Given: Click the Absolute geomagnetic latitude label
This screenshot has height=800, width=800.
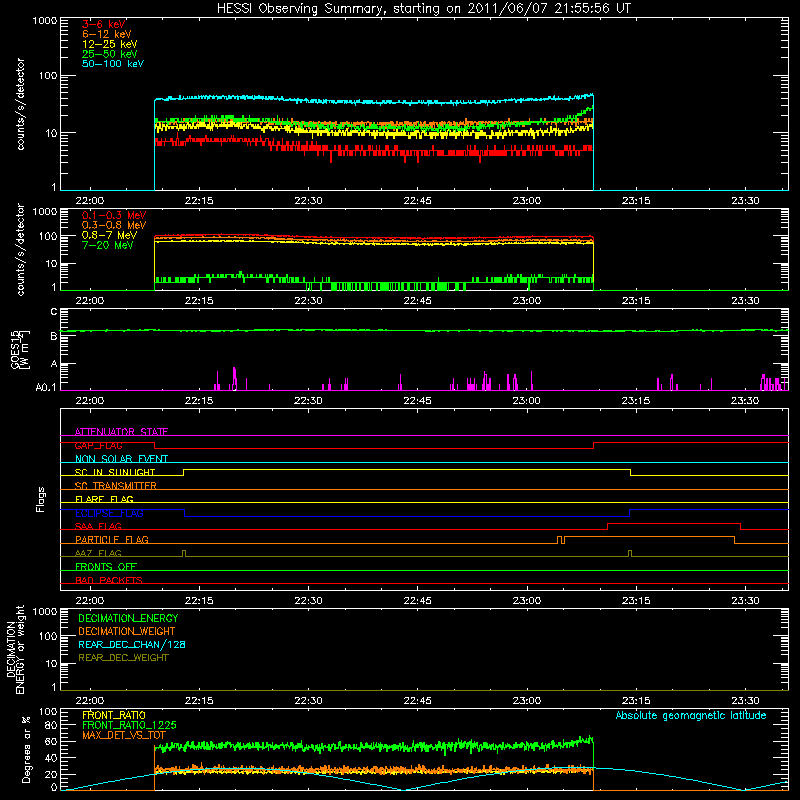Looking at the screenshot, I should (x=691, y=715).
